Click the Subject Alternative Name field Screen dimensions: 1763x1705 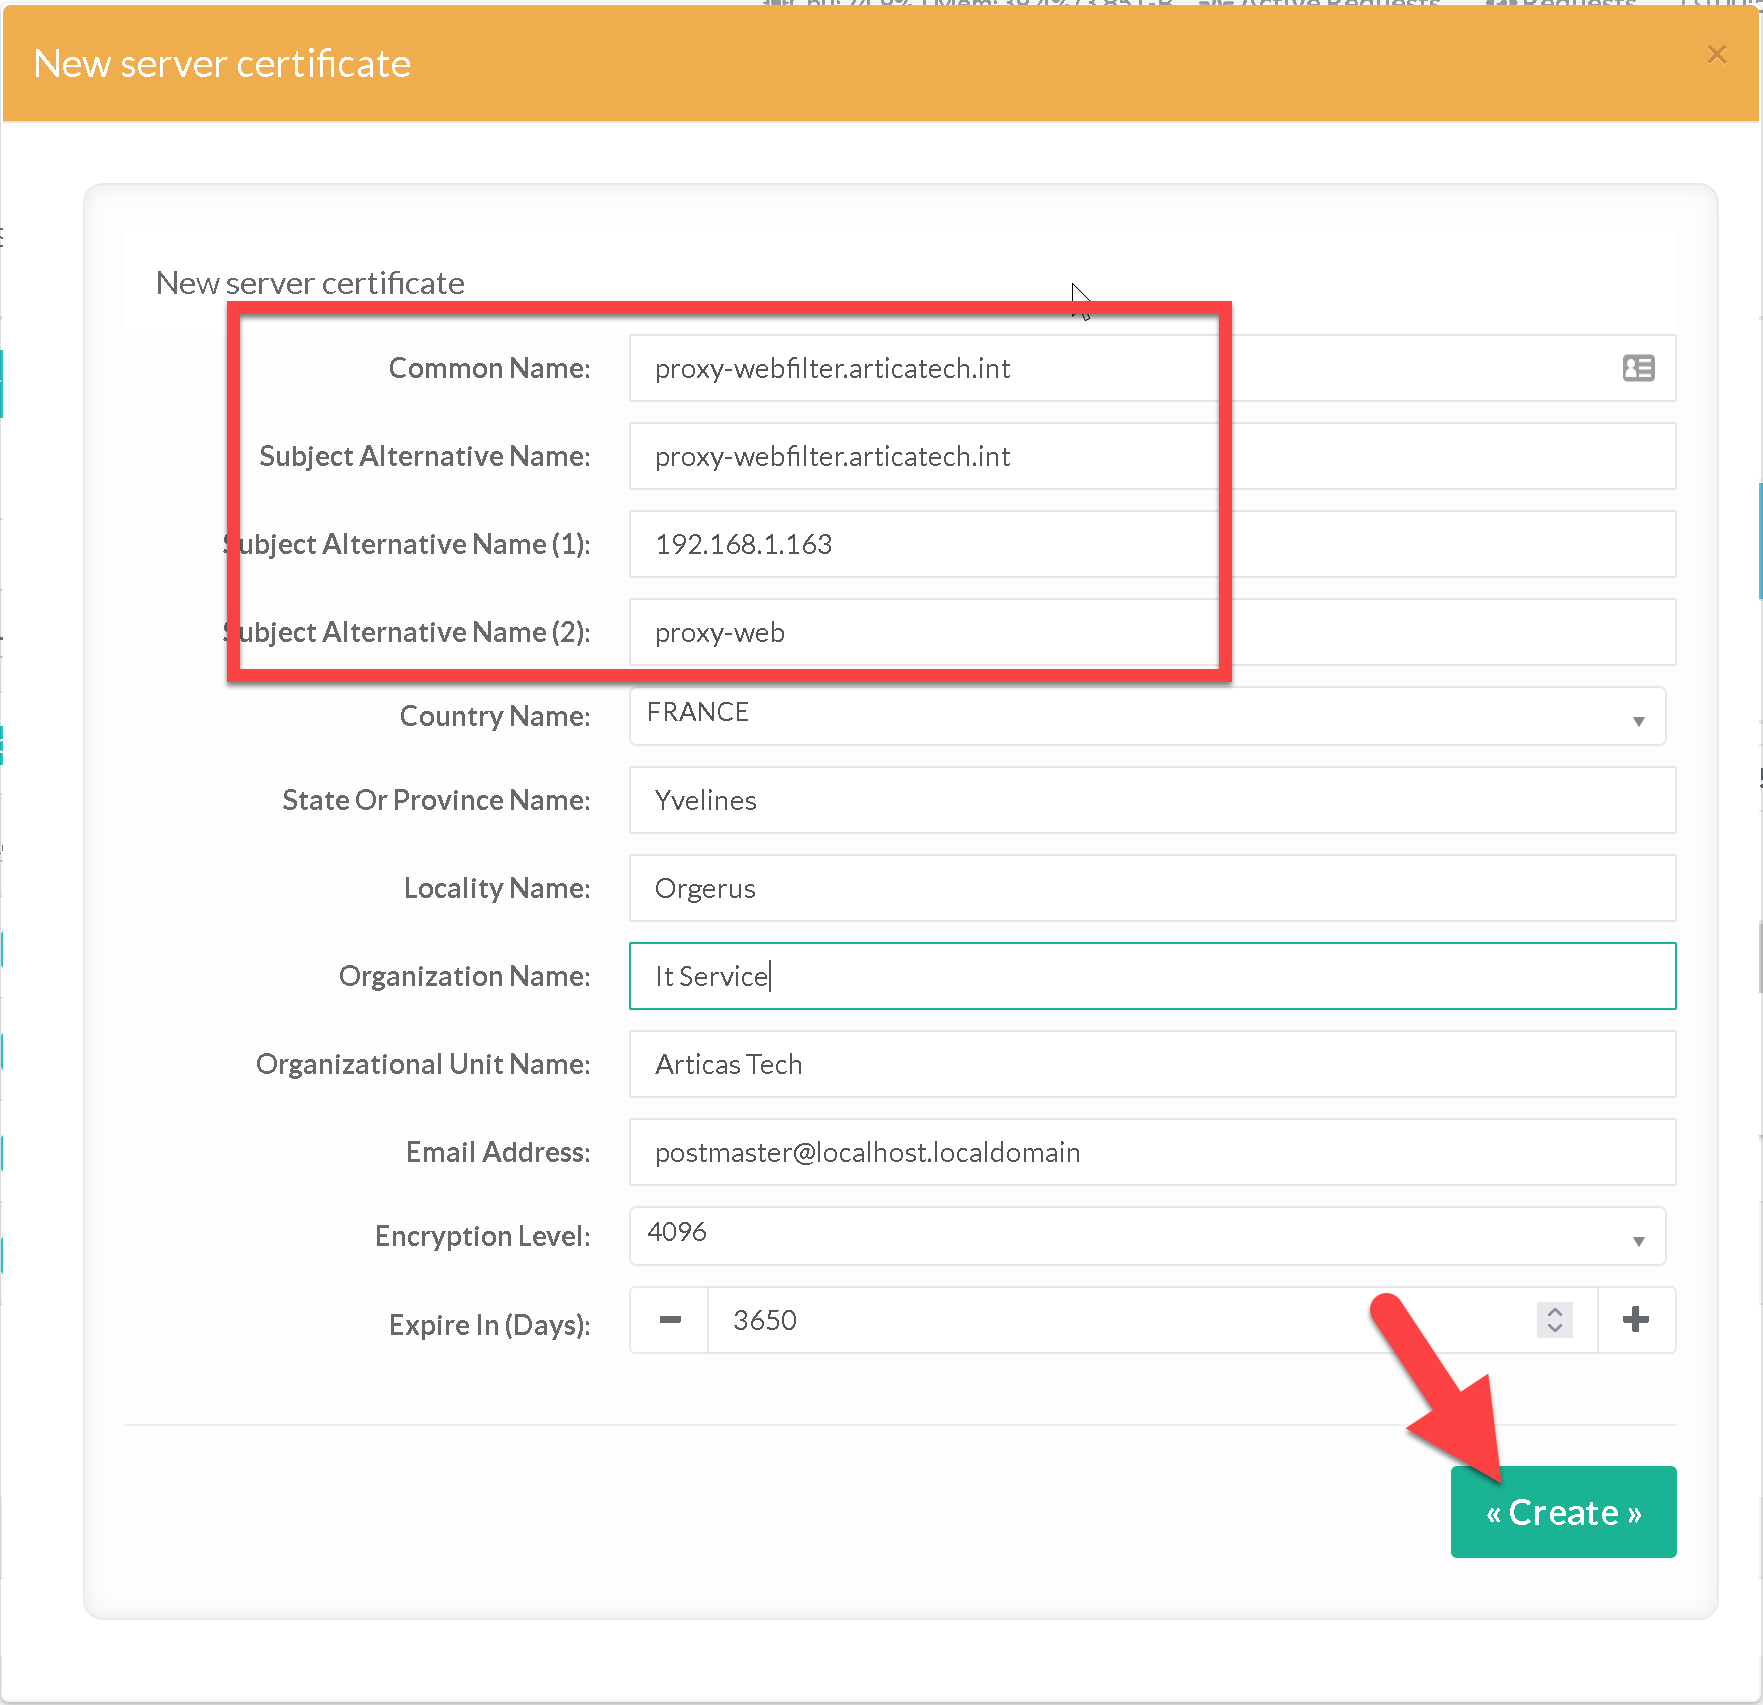point(1150,456)
